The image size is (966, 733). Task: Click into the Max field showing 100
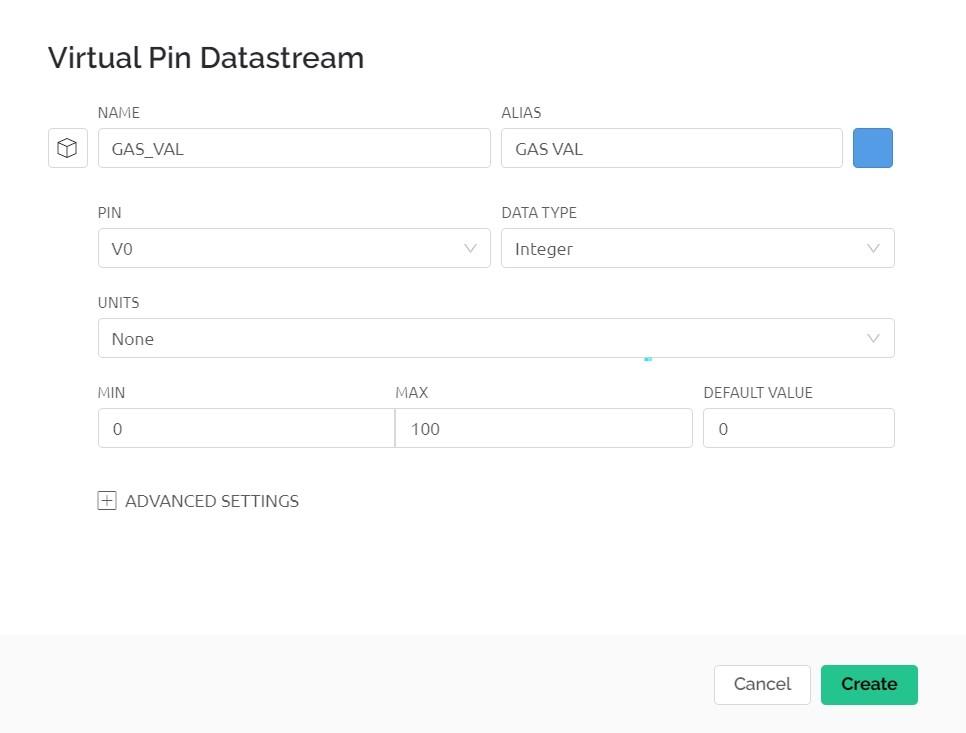pyautogui.click(x=543, y=429)
